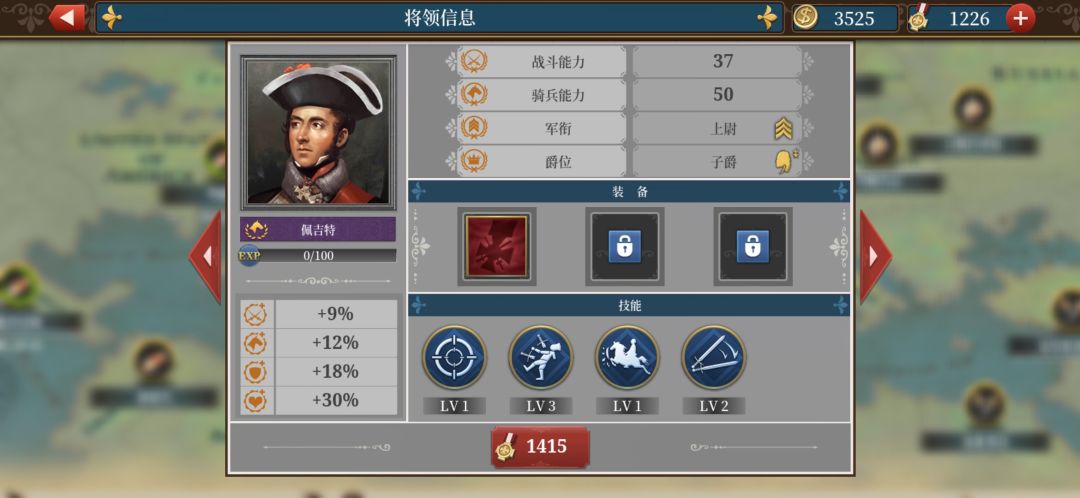The height and width of the screenshot is (498, 1080).
Task: Select the sword slash skill icon LV2
Action: click(x=714, y=357)
